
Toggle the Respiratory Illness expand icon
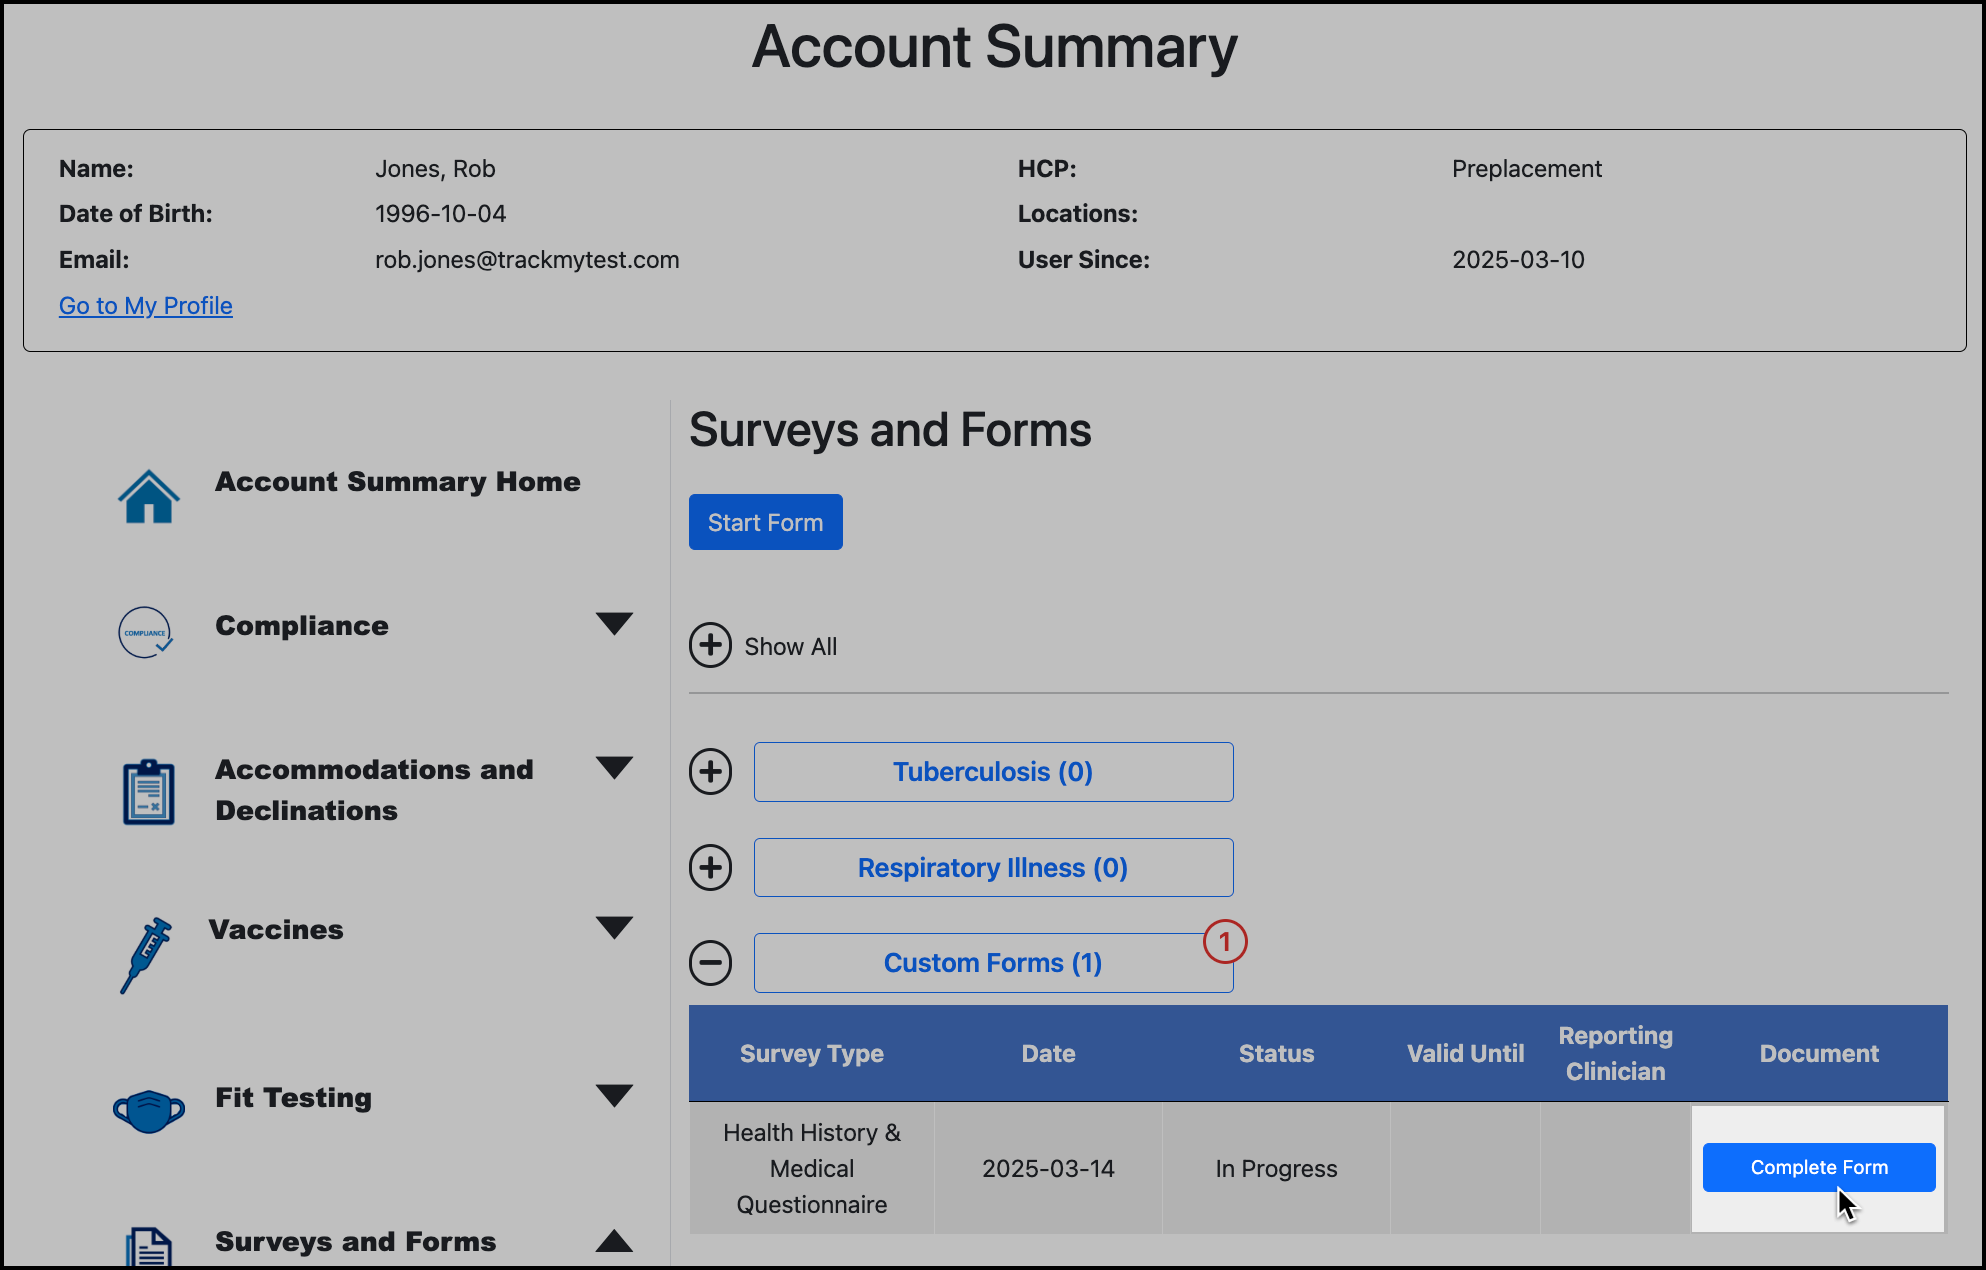(x=711, y=867)
